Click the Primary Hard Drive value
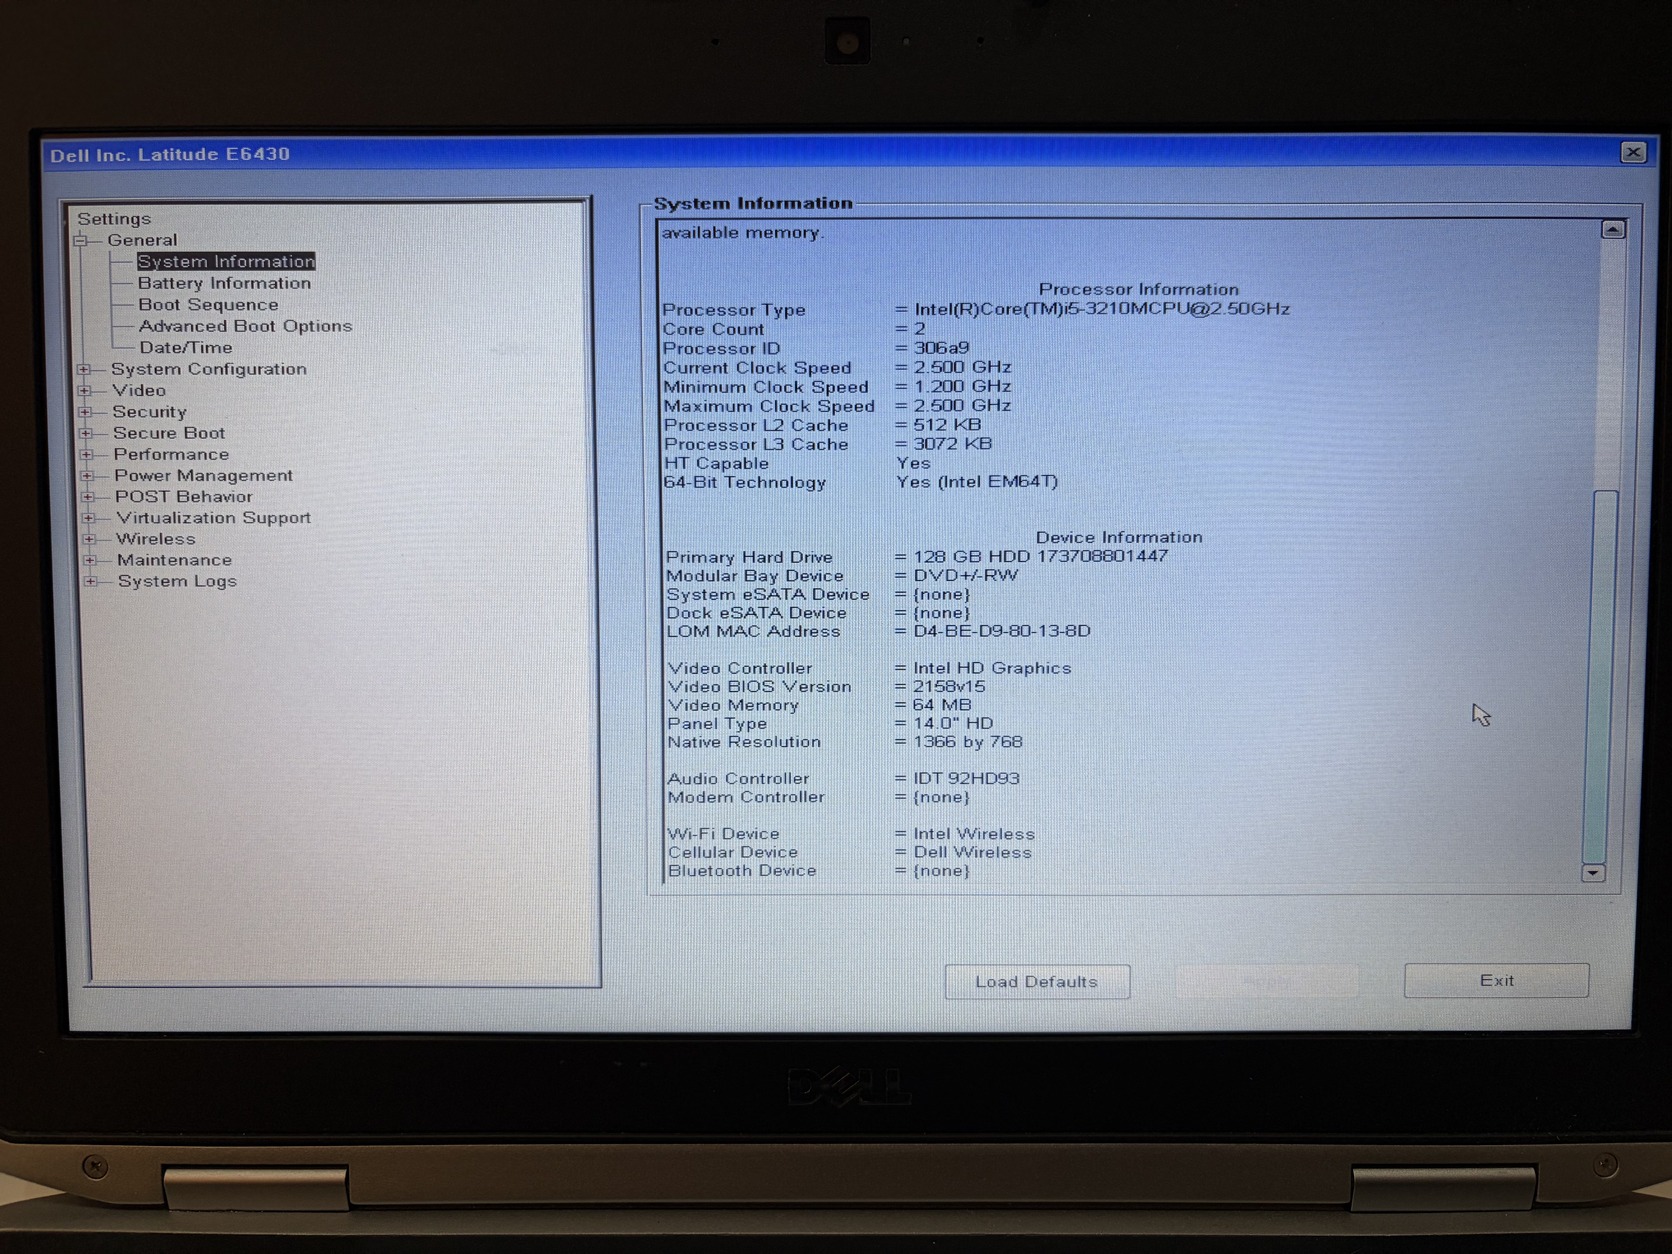 point(1041,556)
